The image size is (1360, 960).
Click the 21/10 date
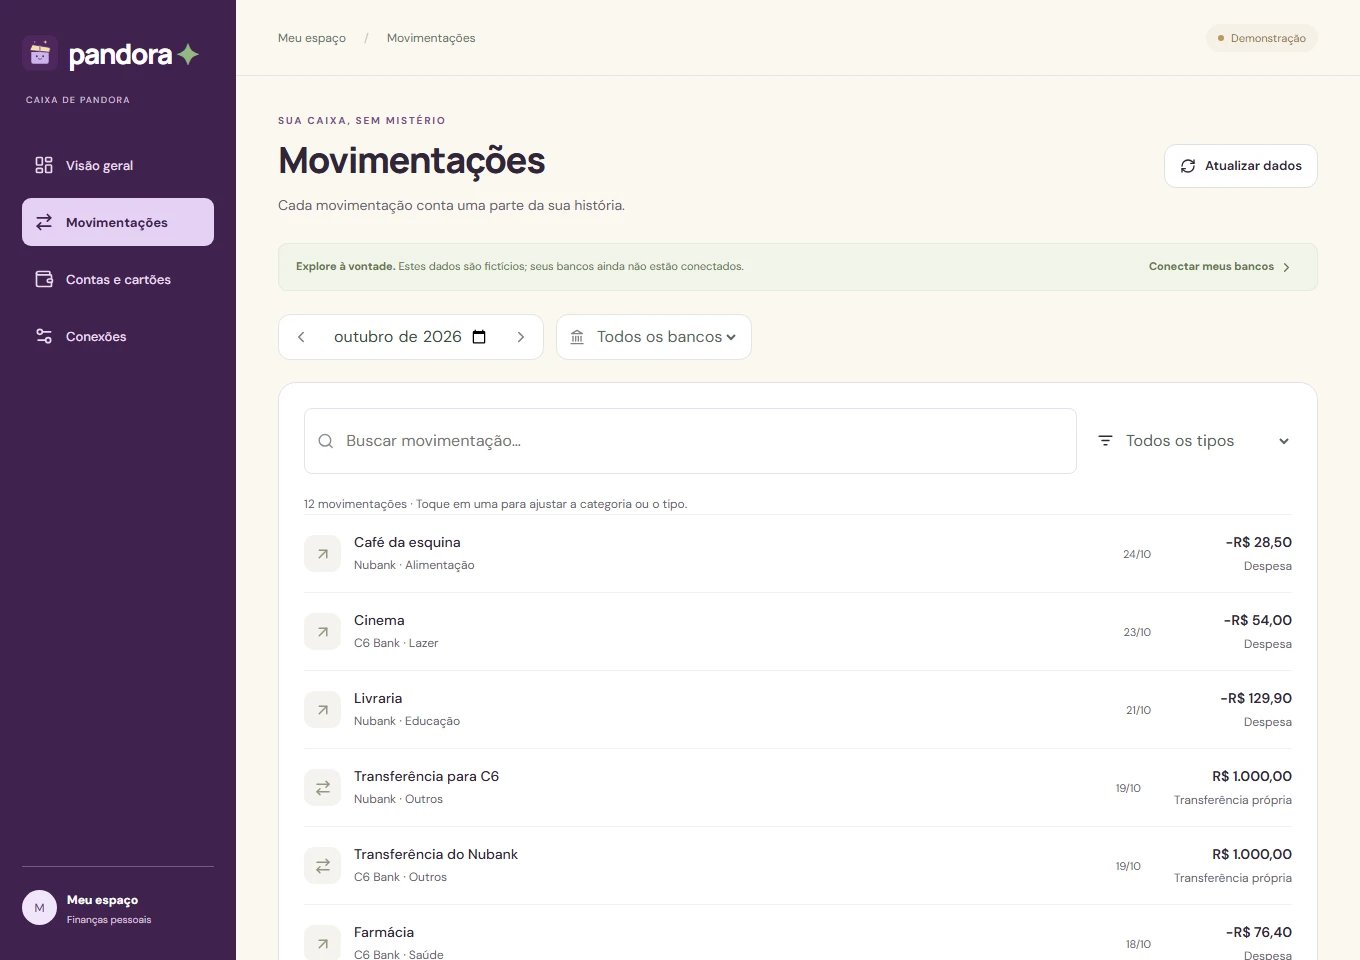tap(1138, 710)
